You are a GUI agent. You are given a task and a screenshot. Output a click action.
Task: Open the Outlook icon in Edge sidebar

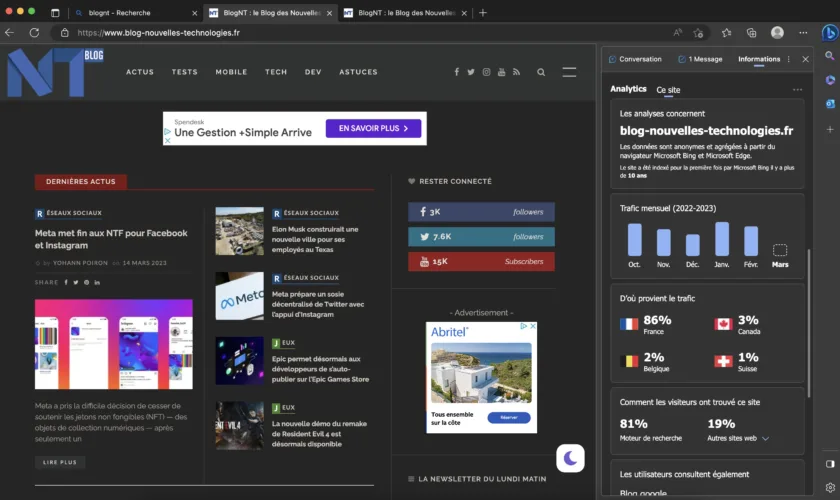829,103
